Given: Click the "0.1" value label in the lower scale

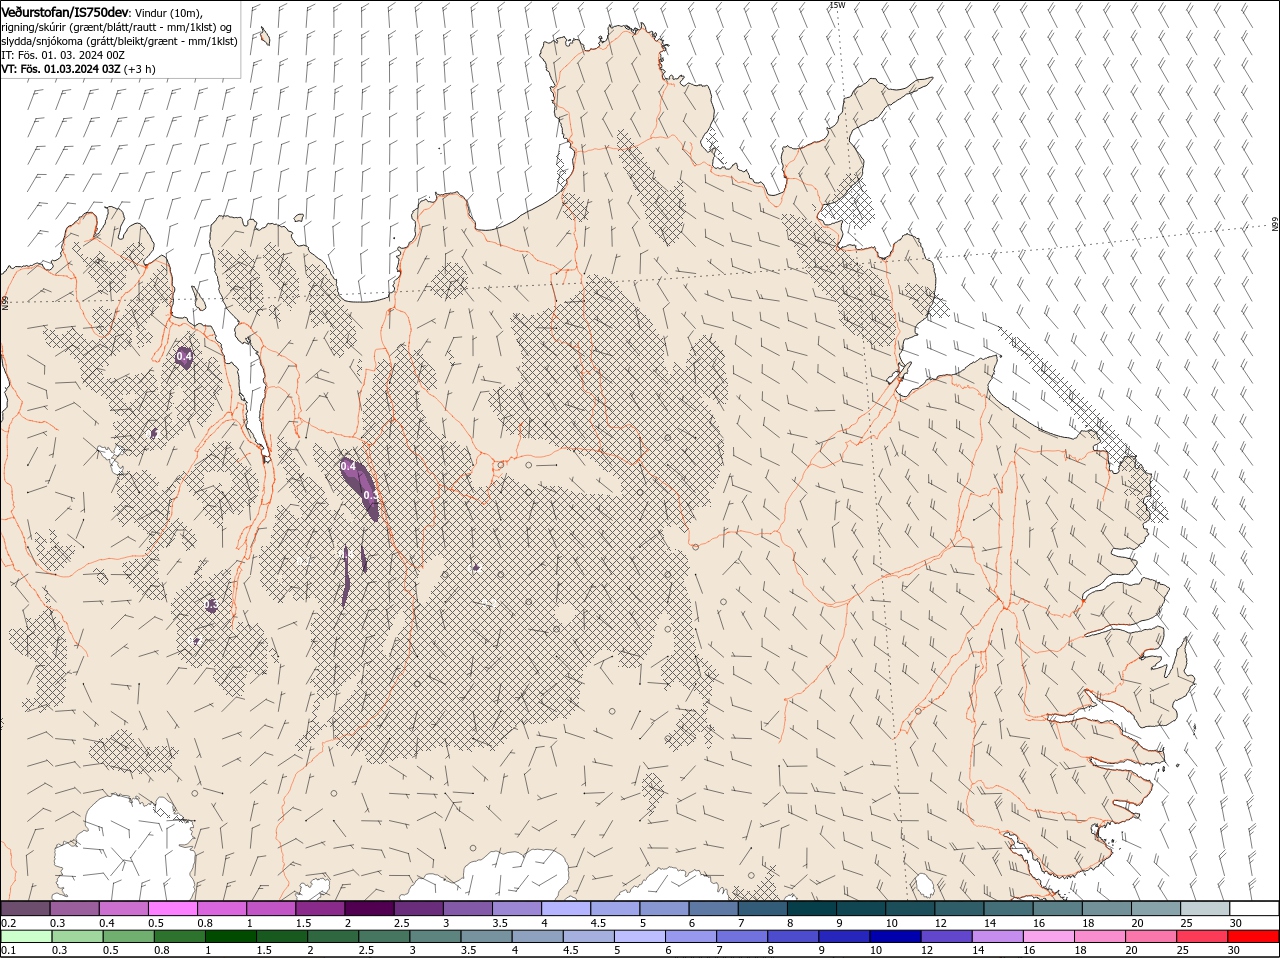Looking at the screenshot, I should pos(8,950).
